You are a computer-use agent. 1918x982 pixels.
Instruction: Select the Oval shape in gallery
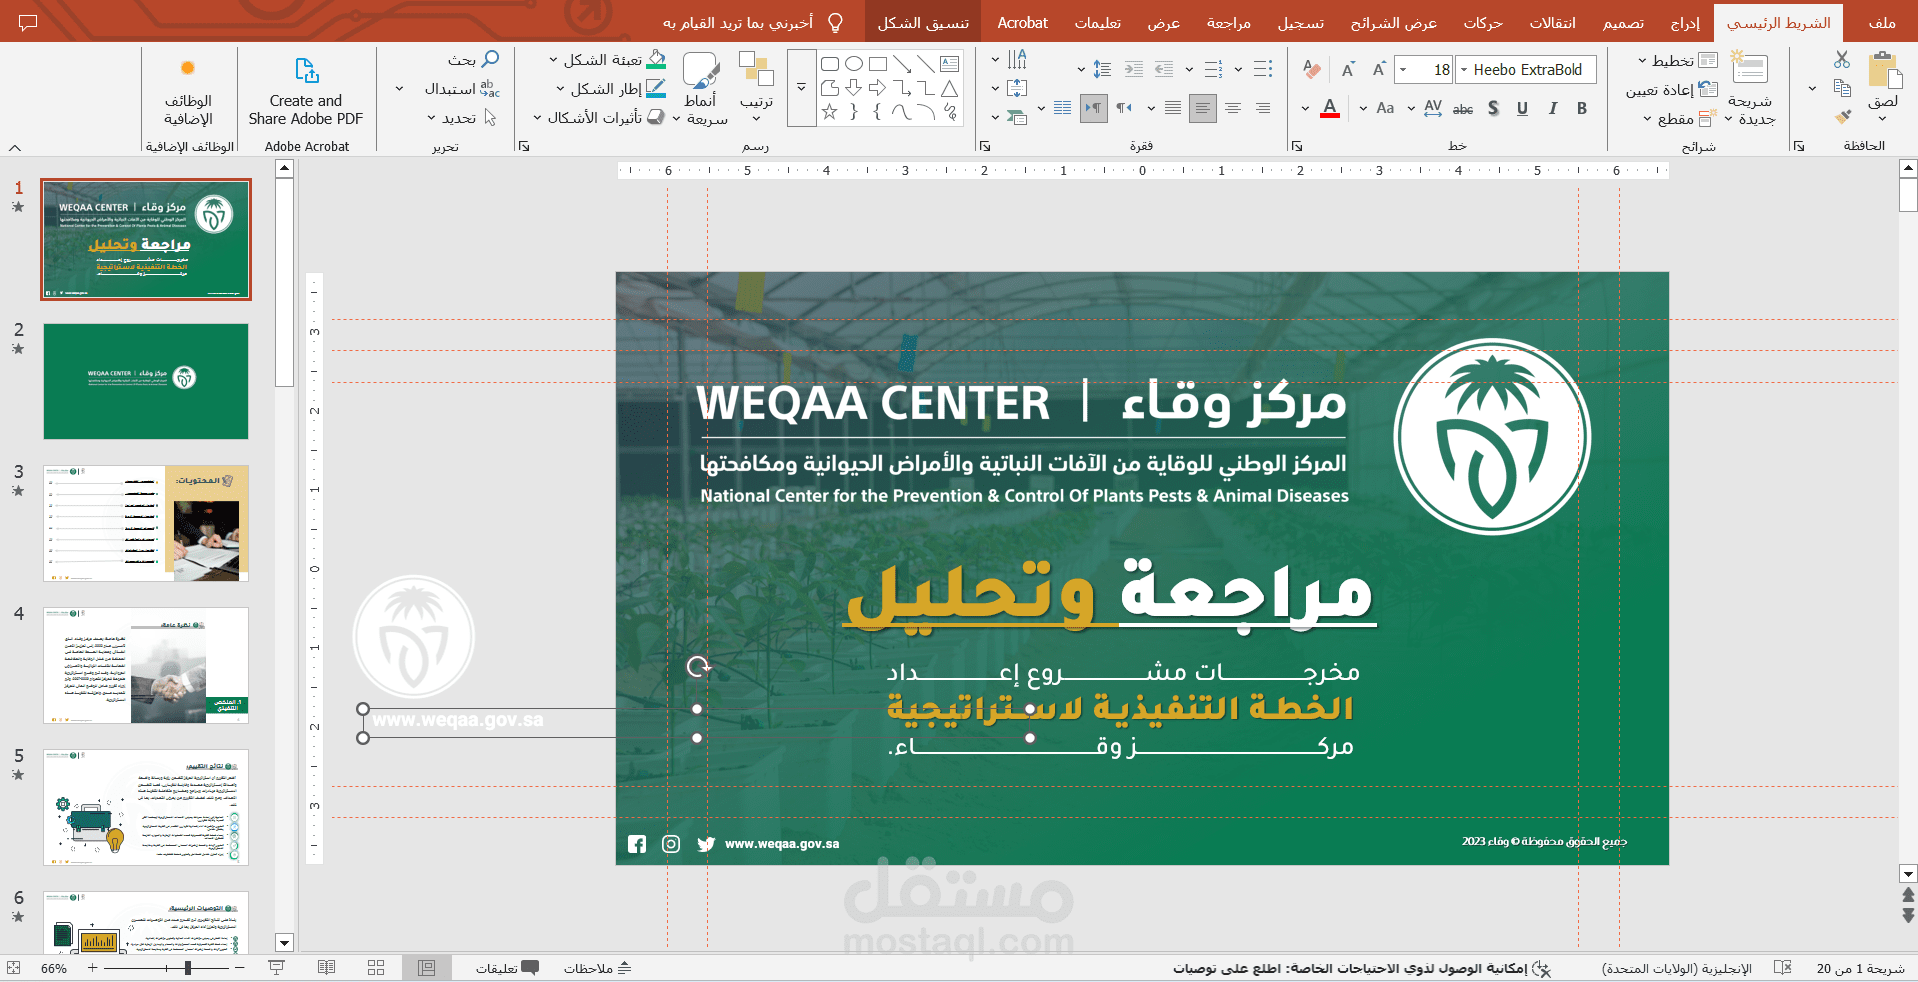point(854,64)
